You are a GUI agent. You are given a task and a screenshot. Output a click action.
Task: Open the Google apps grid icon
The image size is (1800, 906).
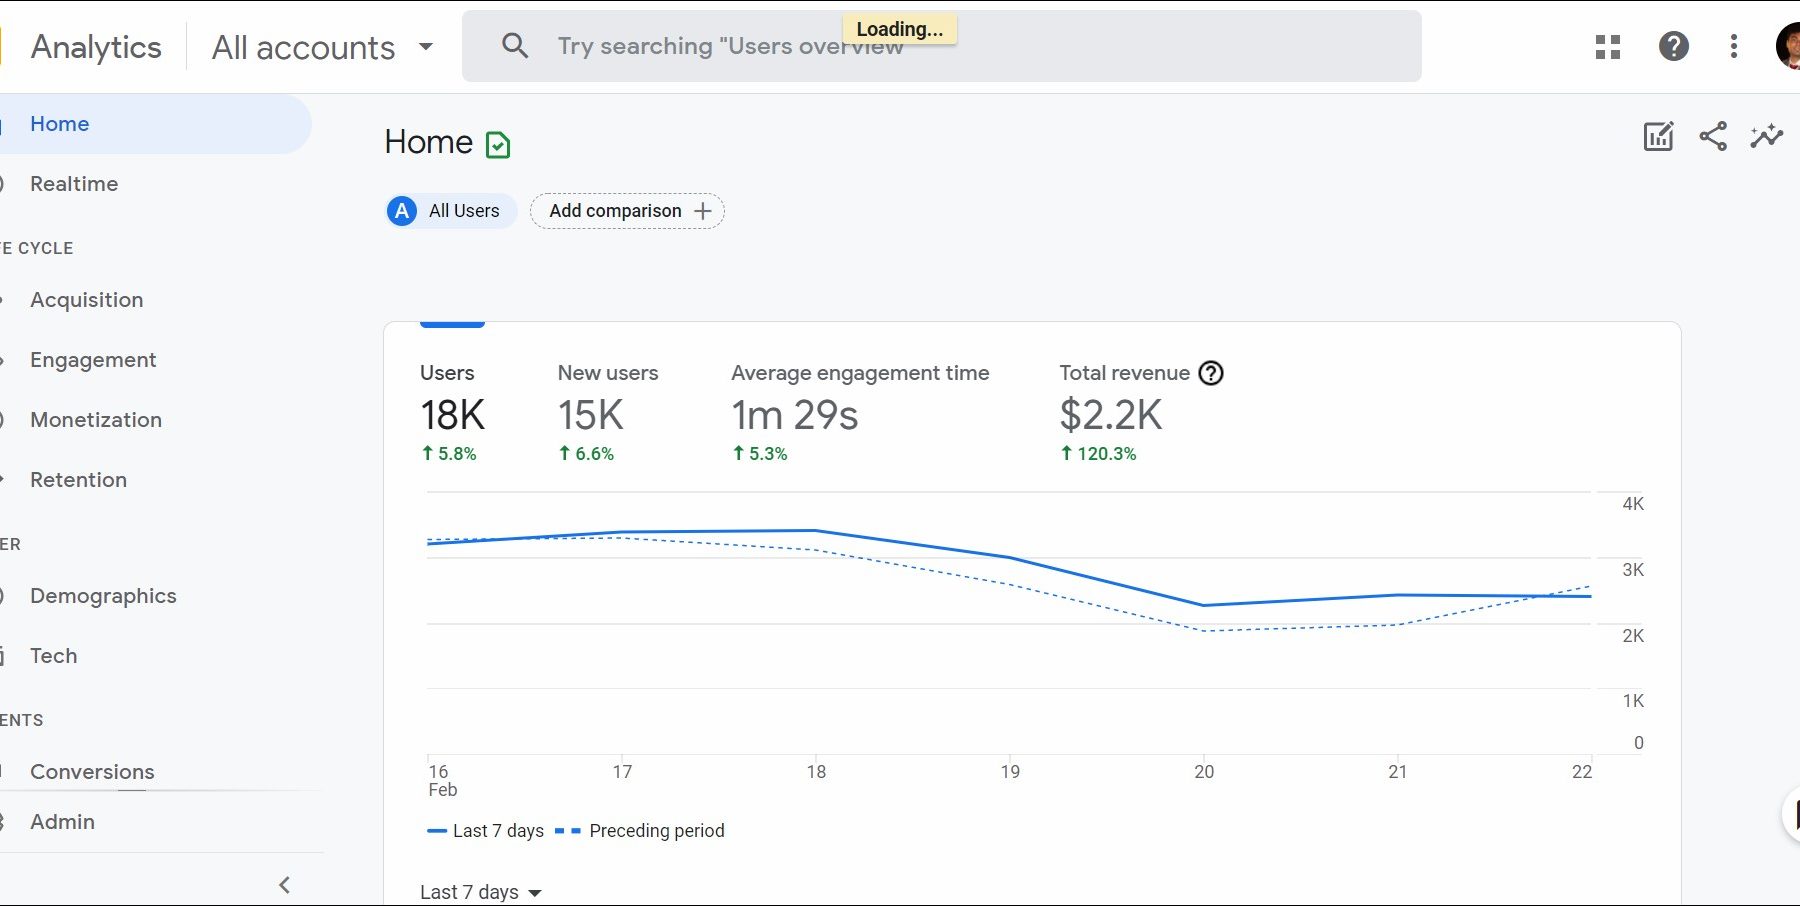coord(1607,47)
